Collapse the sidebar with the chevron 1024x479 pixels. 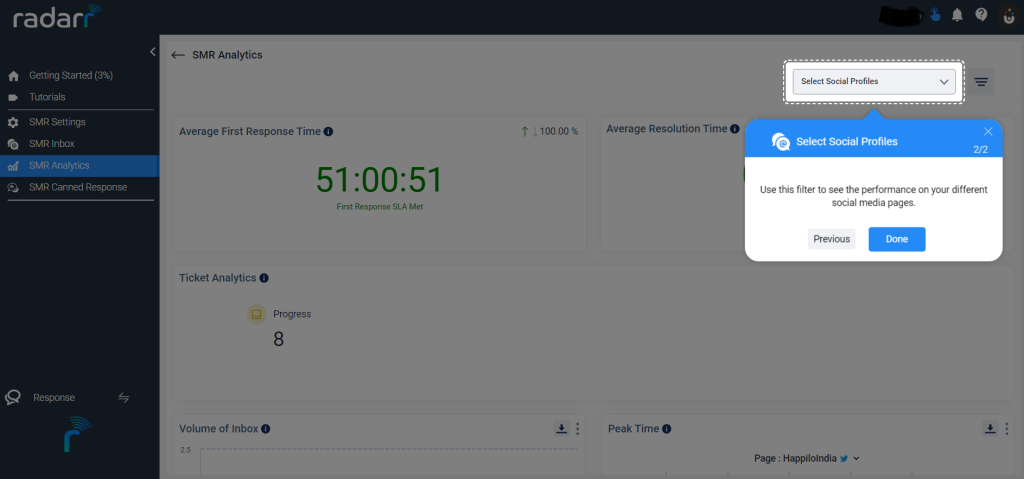152,52
